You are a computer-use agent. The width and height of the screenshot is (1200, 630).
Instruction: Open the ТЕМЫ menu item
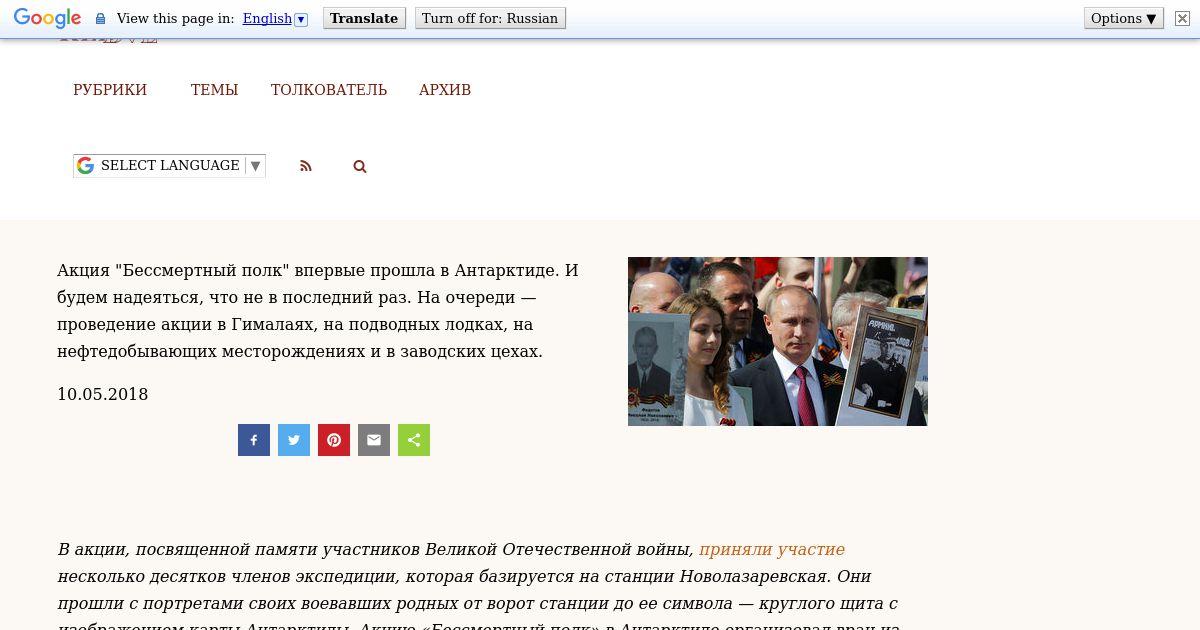point(214,90)
